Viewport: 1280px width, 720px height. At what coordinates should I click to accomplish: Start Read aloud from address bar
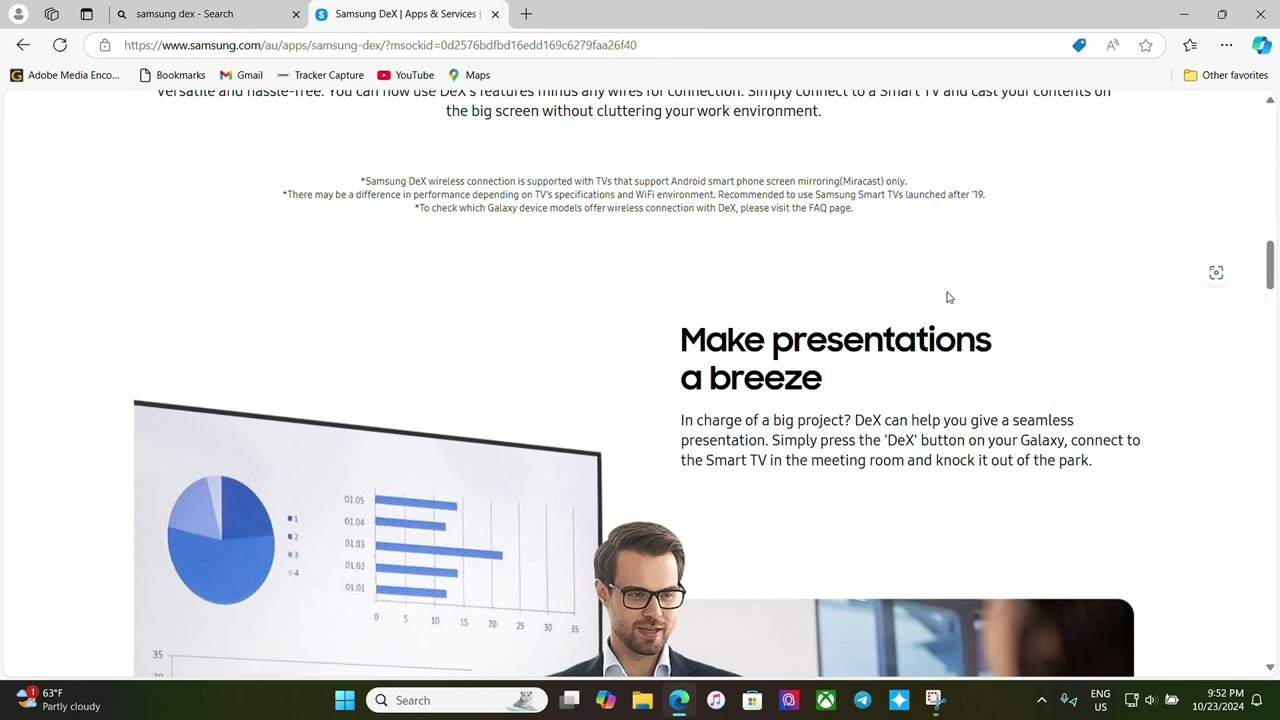[1112, 45]
